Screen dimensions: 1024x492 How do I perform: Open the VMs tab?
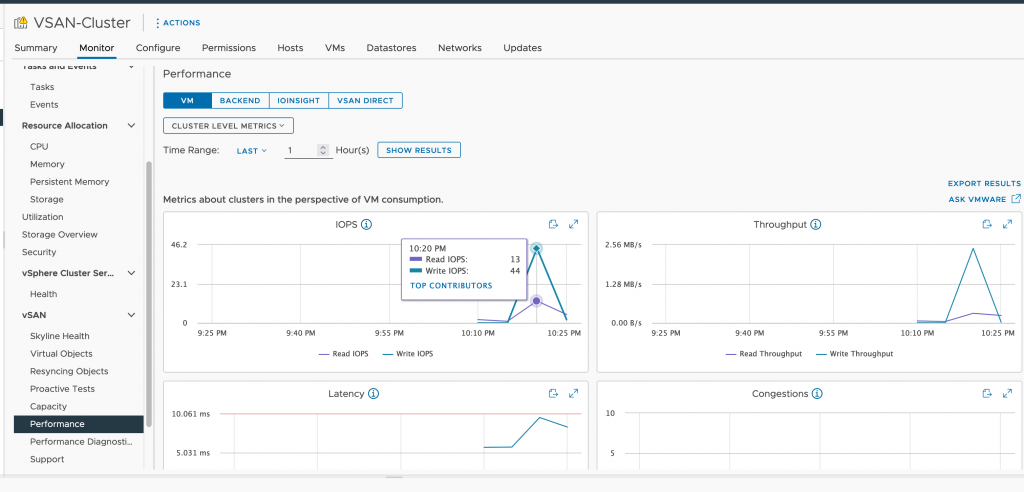335,48
